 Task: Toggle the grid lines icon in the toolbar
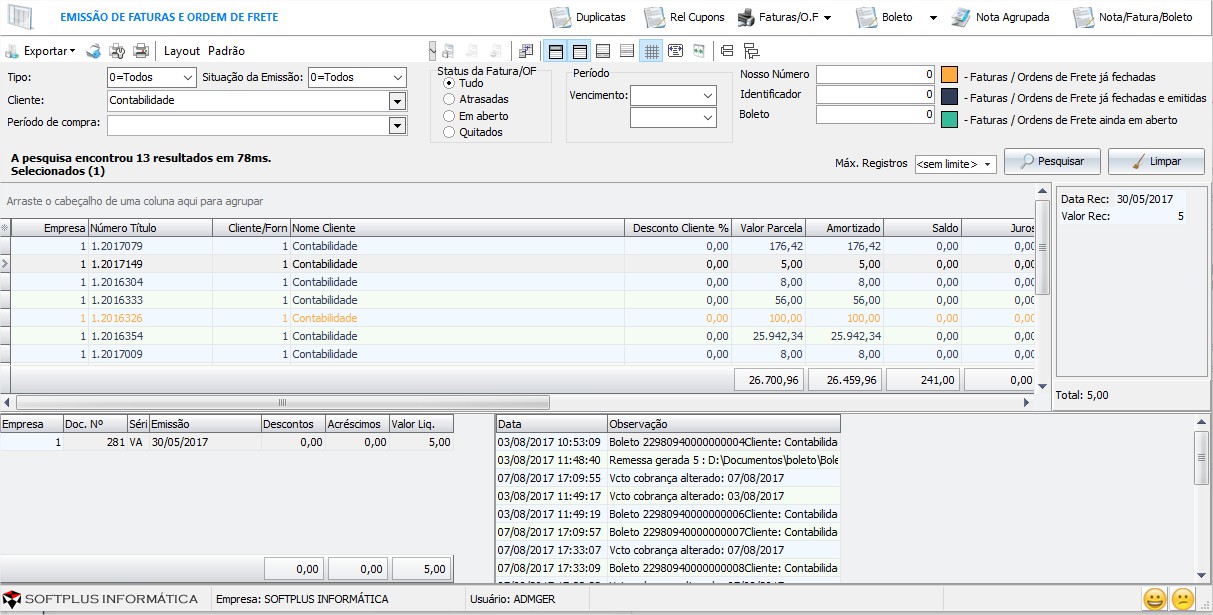tap(651, 51)
